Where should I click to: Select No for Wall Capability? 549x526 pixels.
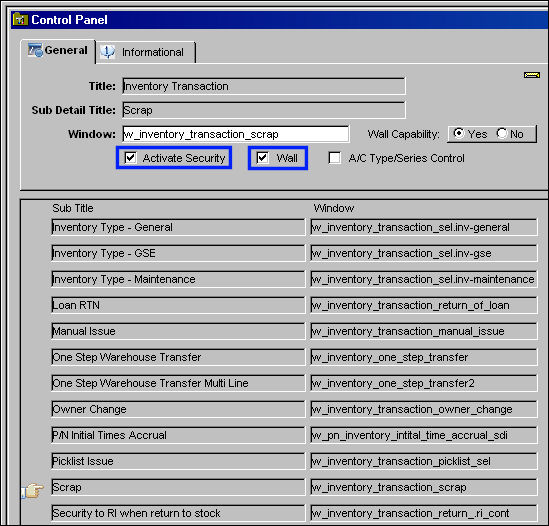coord(502,133)
